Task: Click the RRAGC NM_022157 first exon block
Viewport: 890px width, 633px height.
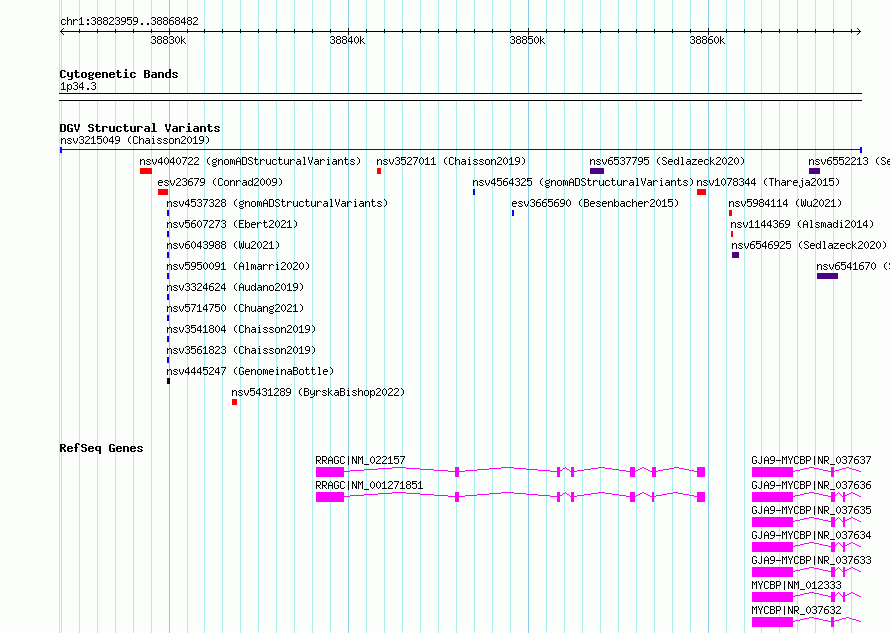Action: pyautogui.click(x=330, y=472)
